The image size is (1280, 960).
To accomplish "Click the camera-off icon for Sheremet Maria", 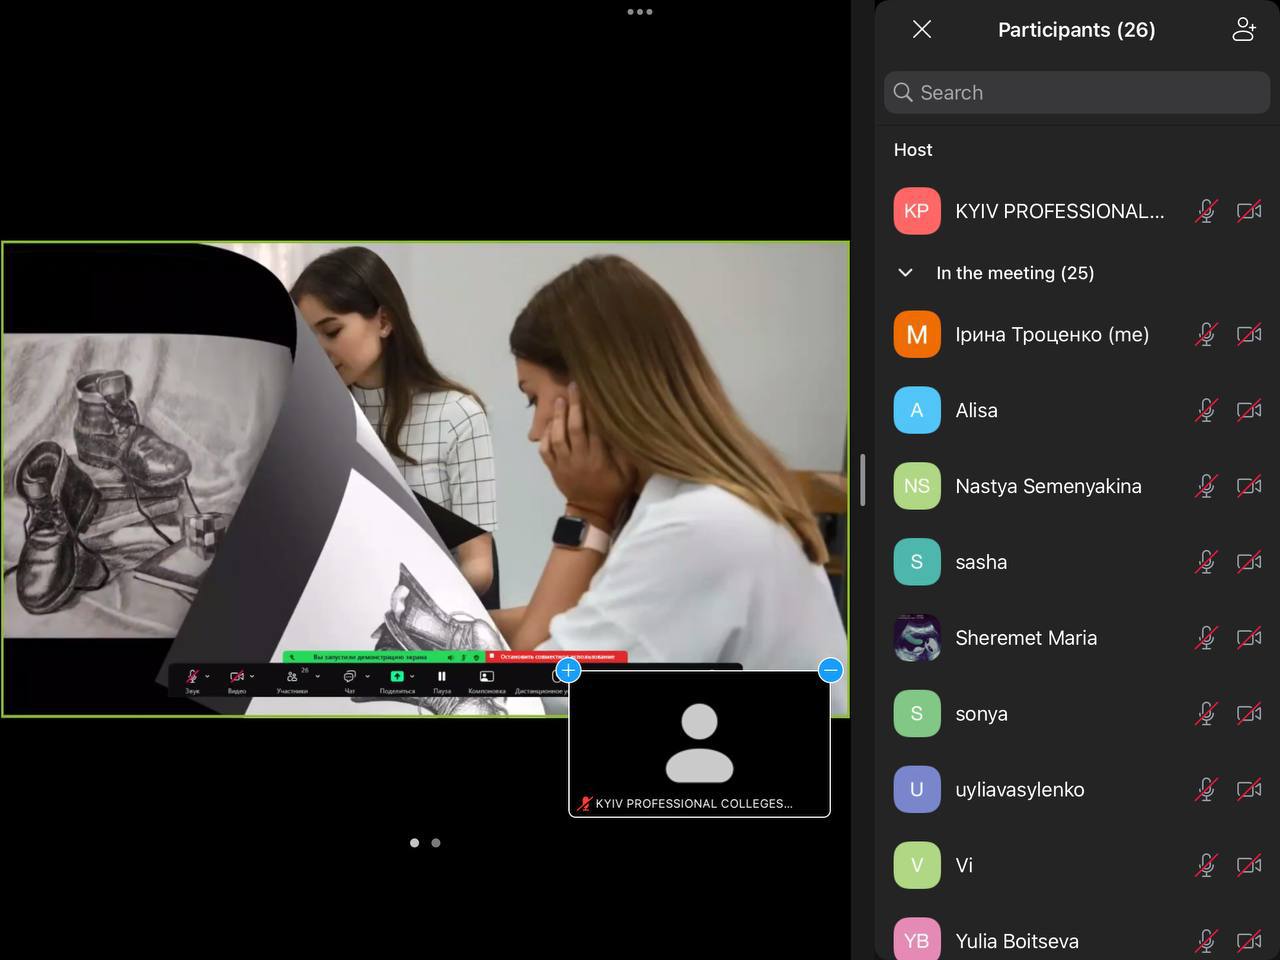I will [x=1248, y=638].
